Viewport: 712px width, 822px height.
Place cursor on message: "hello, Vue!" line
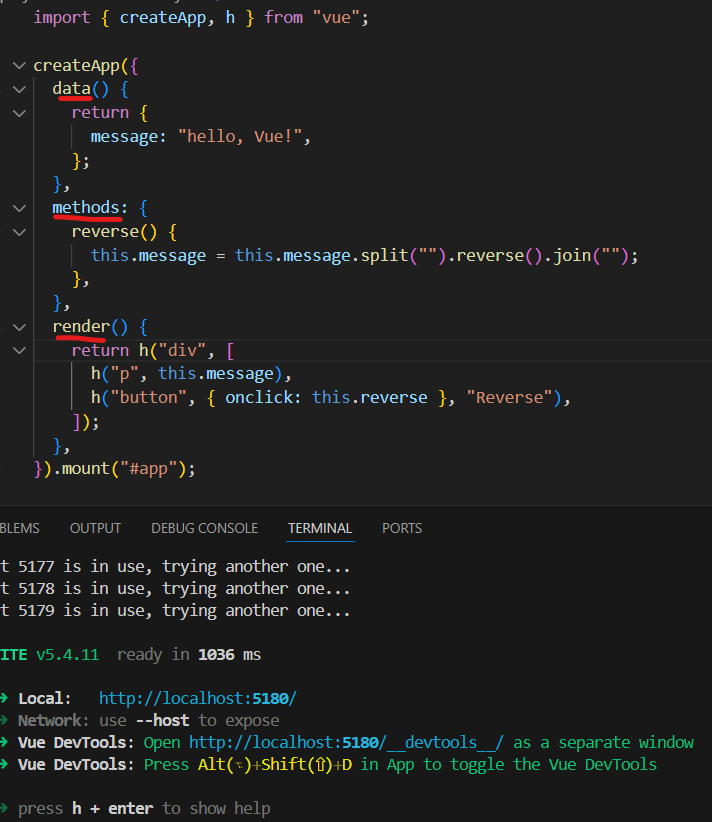point(201,137)
